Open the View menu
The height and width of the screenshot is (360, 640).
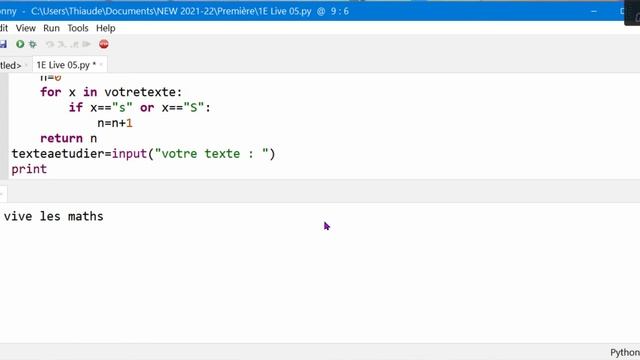[26, 28]
